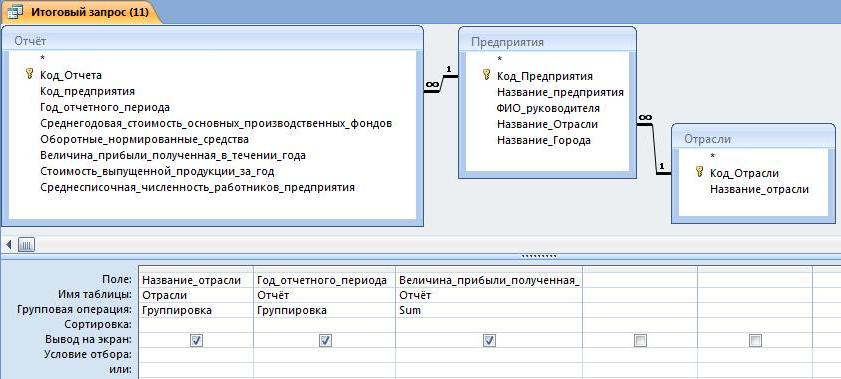Click sort cell under Название_отрасли column

pyautogui.click(x=196, y=325)
